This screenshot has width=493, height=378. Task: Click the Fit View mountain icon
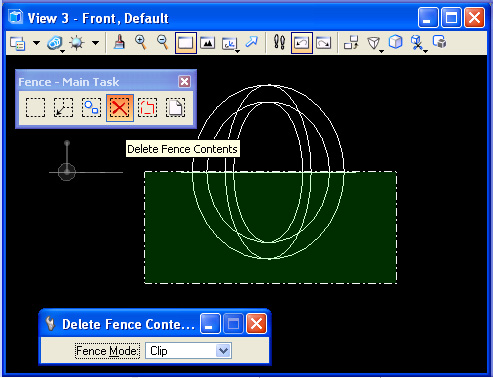pyautogui.click(x=207, y=43)
